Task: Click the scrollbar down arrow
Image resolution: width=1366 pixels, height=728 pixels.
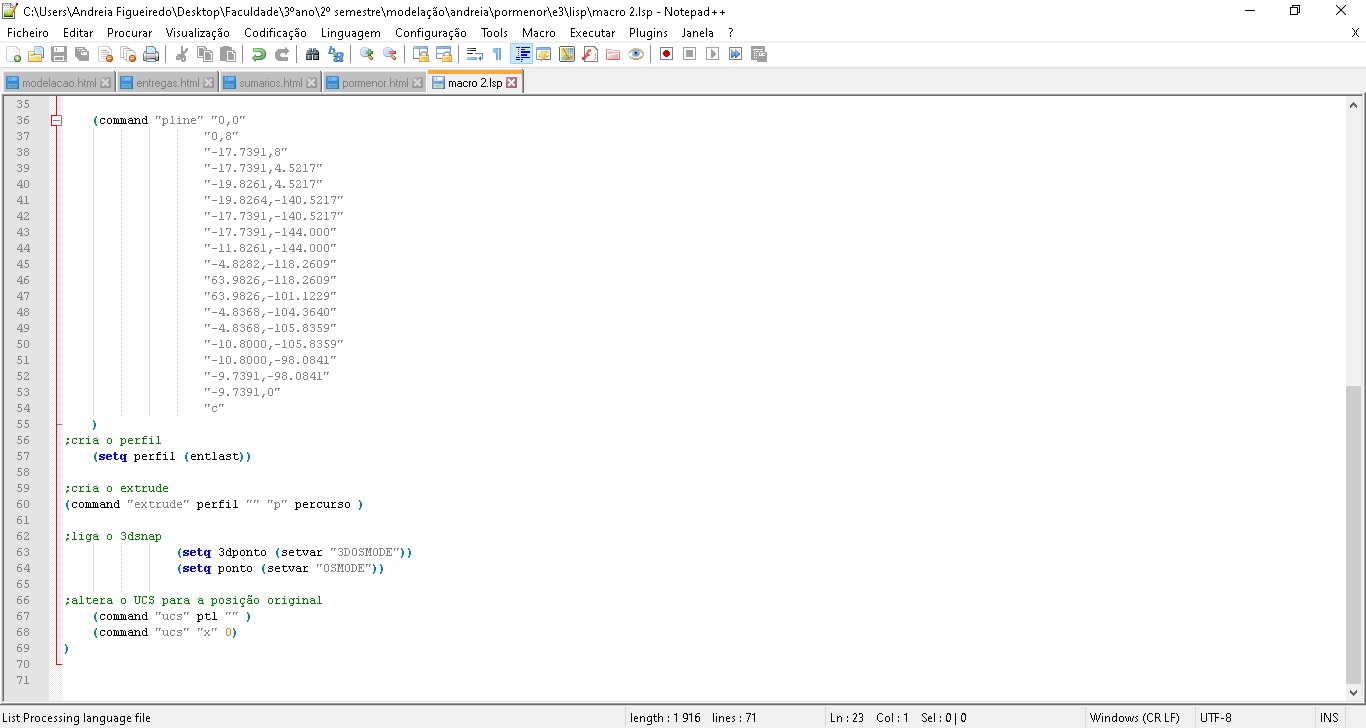Action: (1354, 693)
